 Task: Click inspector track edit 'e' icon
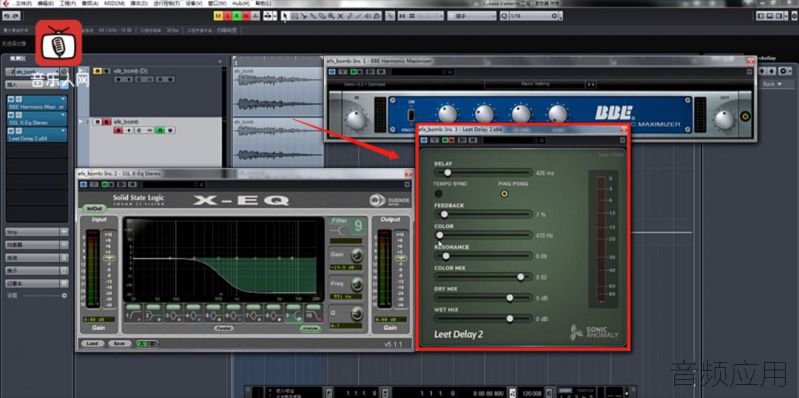coord(64,72)
